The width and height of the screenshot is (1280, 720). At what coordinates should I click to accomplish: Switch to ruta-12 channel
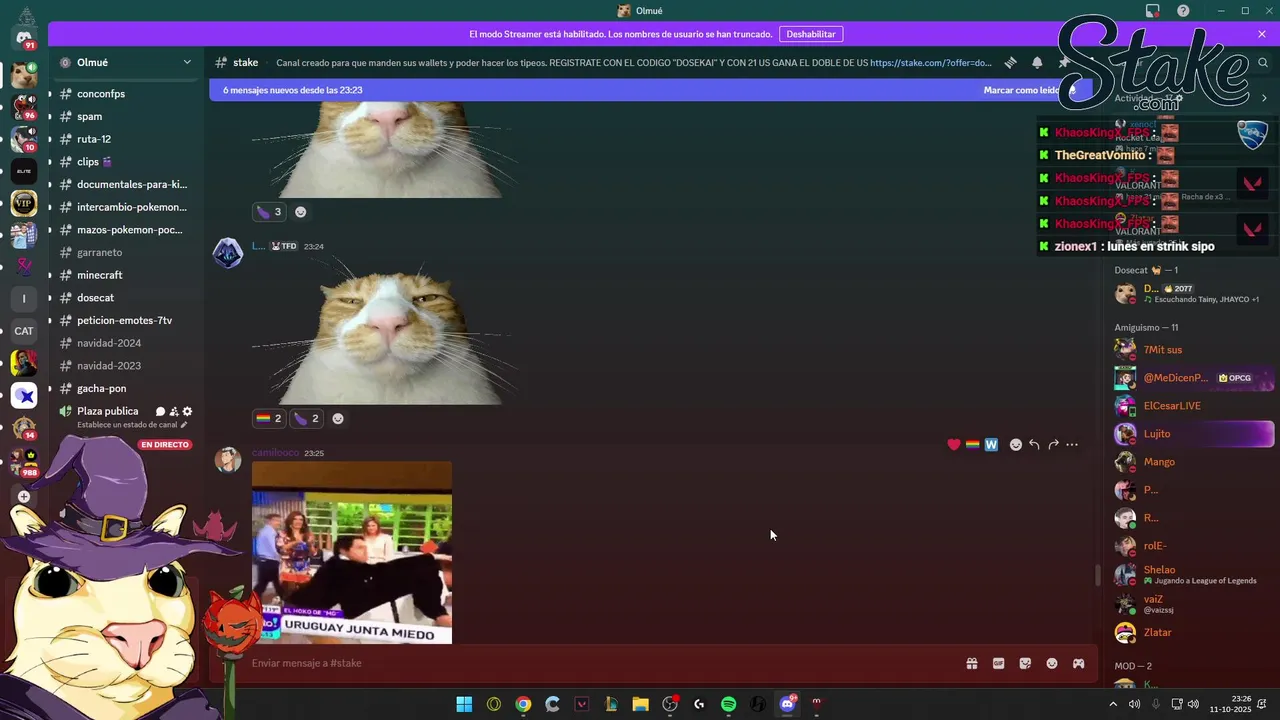pyautogui.click(x=125, y=139)
